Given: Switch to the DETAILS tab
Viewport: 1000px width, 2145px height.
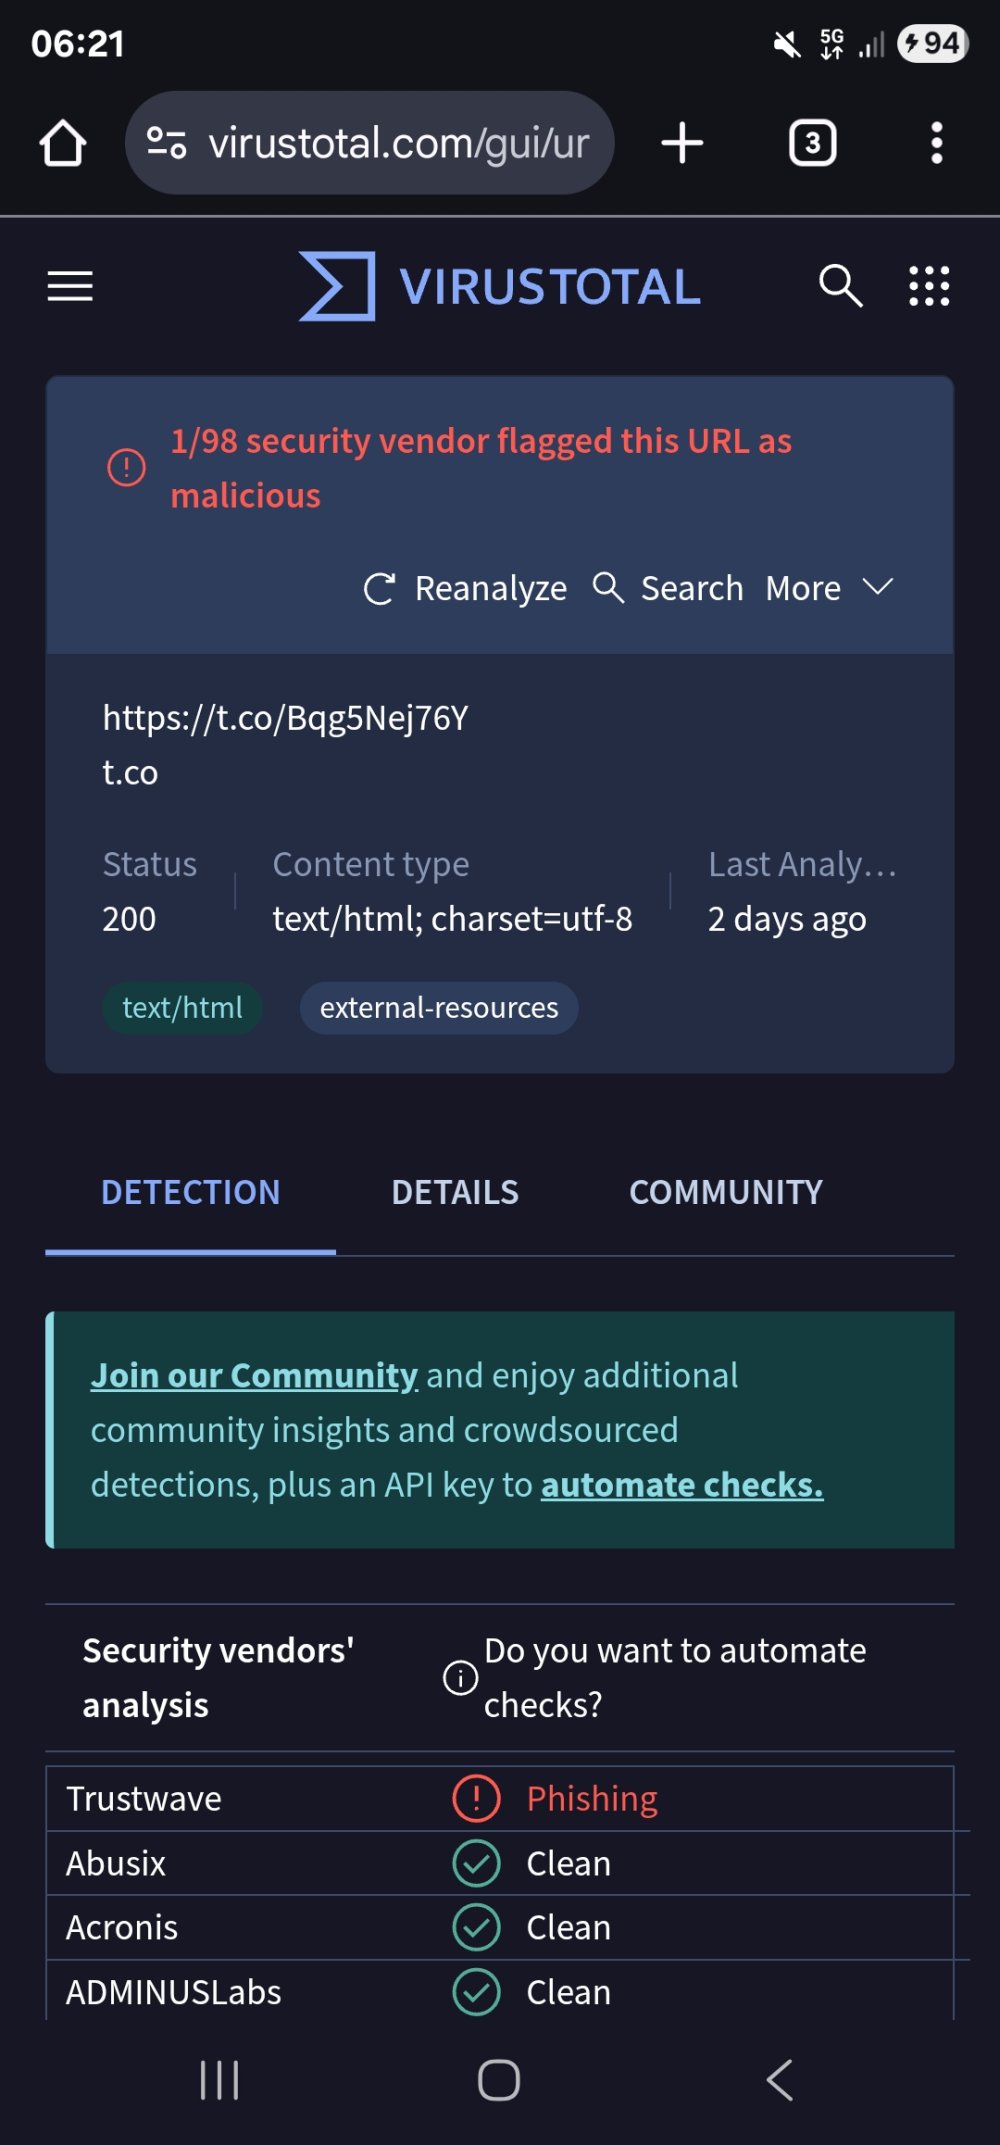Looking at the screenshot, I should click(455, 1192).
